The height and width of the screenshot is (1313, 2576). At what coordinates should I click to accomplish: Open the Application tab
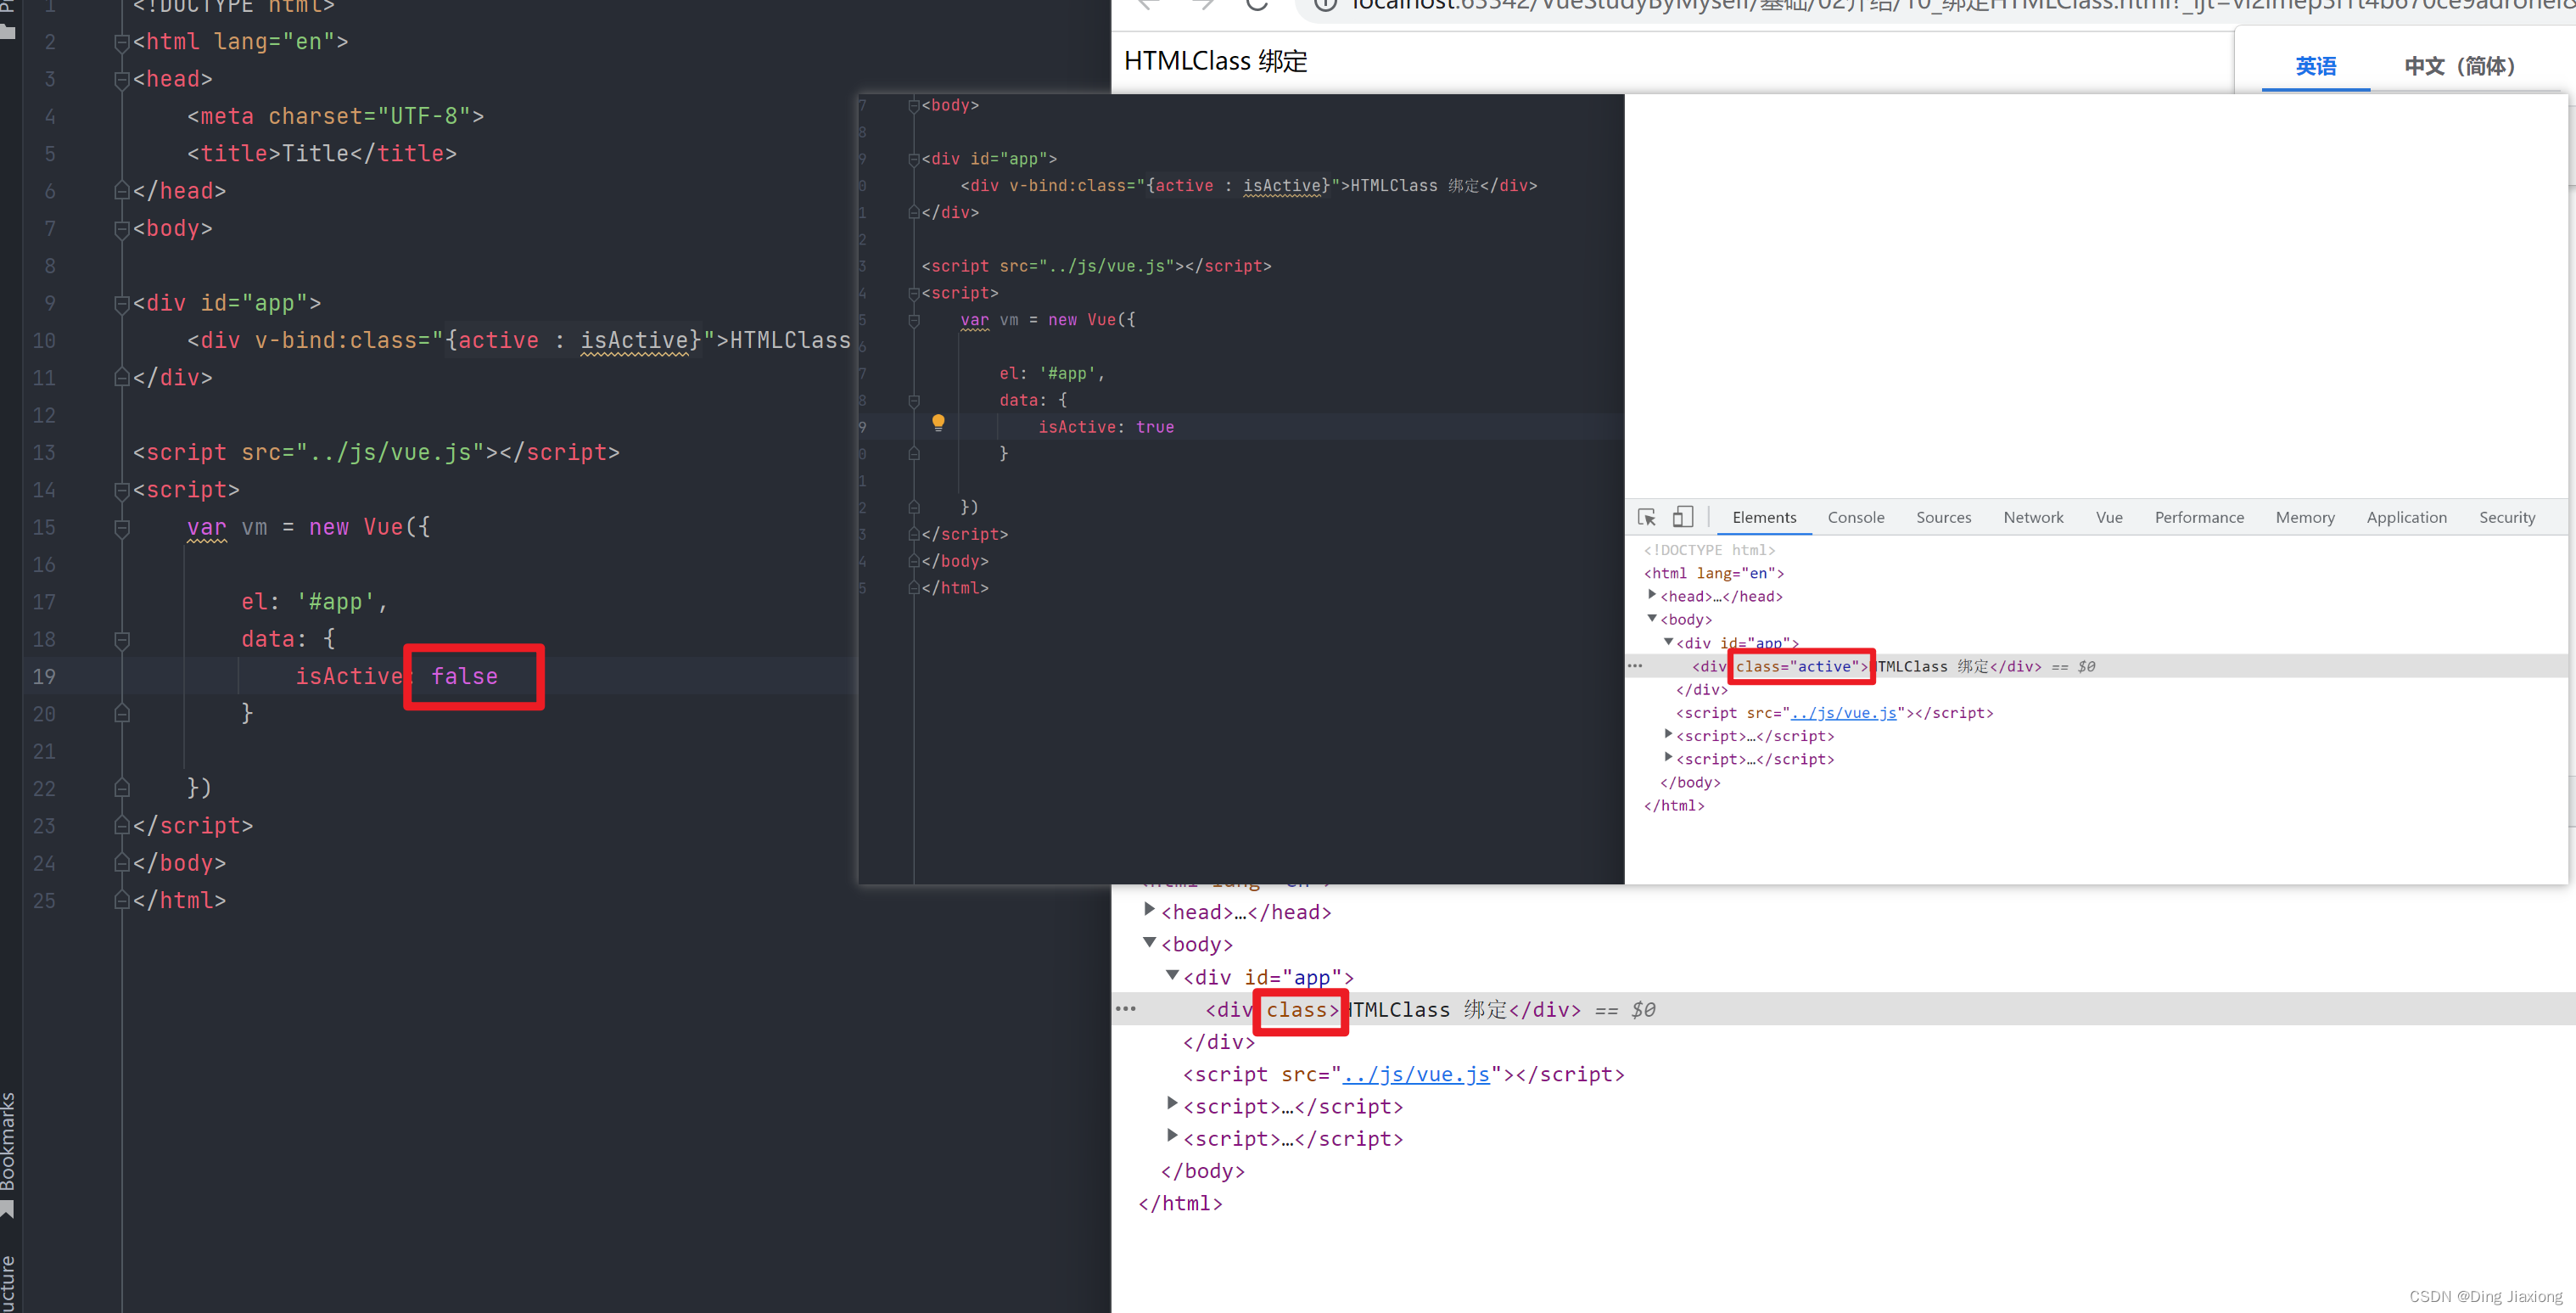click(x=2406, y=517)
